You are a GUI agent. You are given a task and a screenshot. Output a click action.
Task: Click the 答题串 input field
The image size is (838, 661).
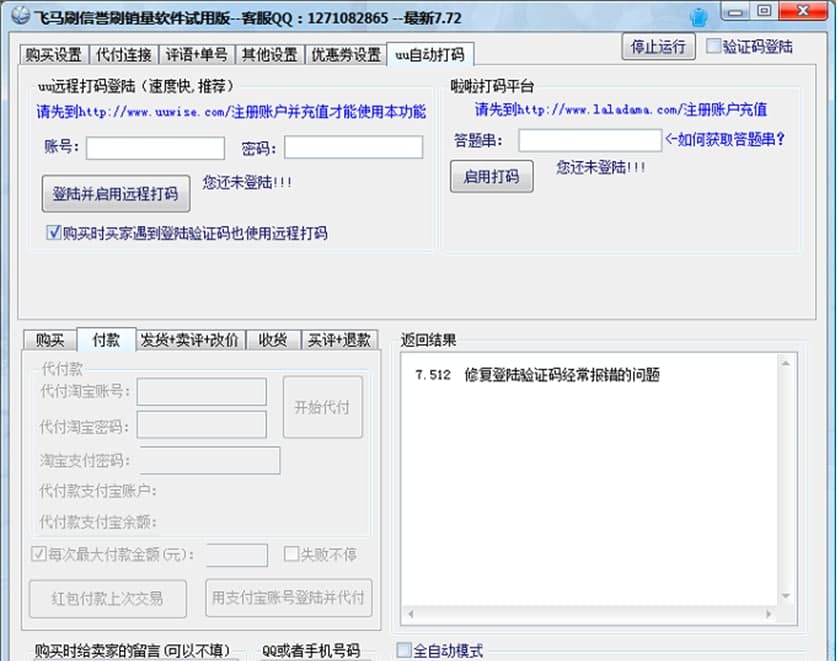[589, 140]
